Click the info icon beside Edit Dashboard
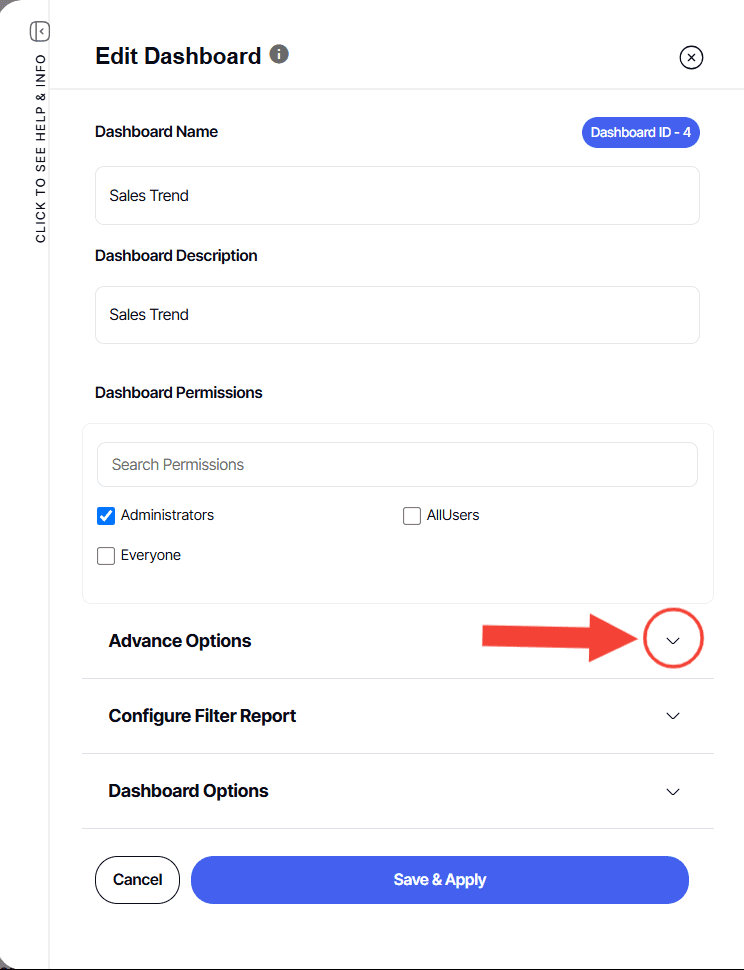744x970 pixels. pyautogui.click(x=279, y=55)
